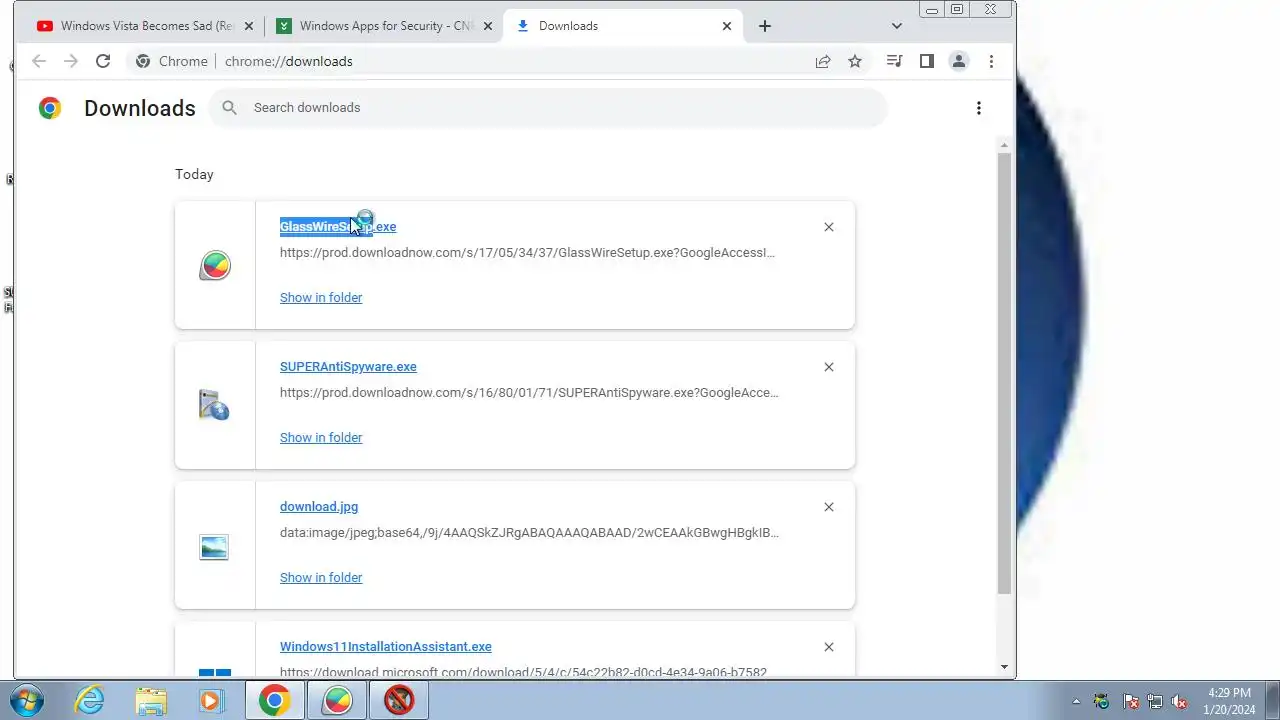Open the profile avatar menu
The height and width of the screenshot is (720, 1280).
958,61
